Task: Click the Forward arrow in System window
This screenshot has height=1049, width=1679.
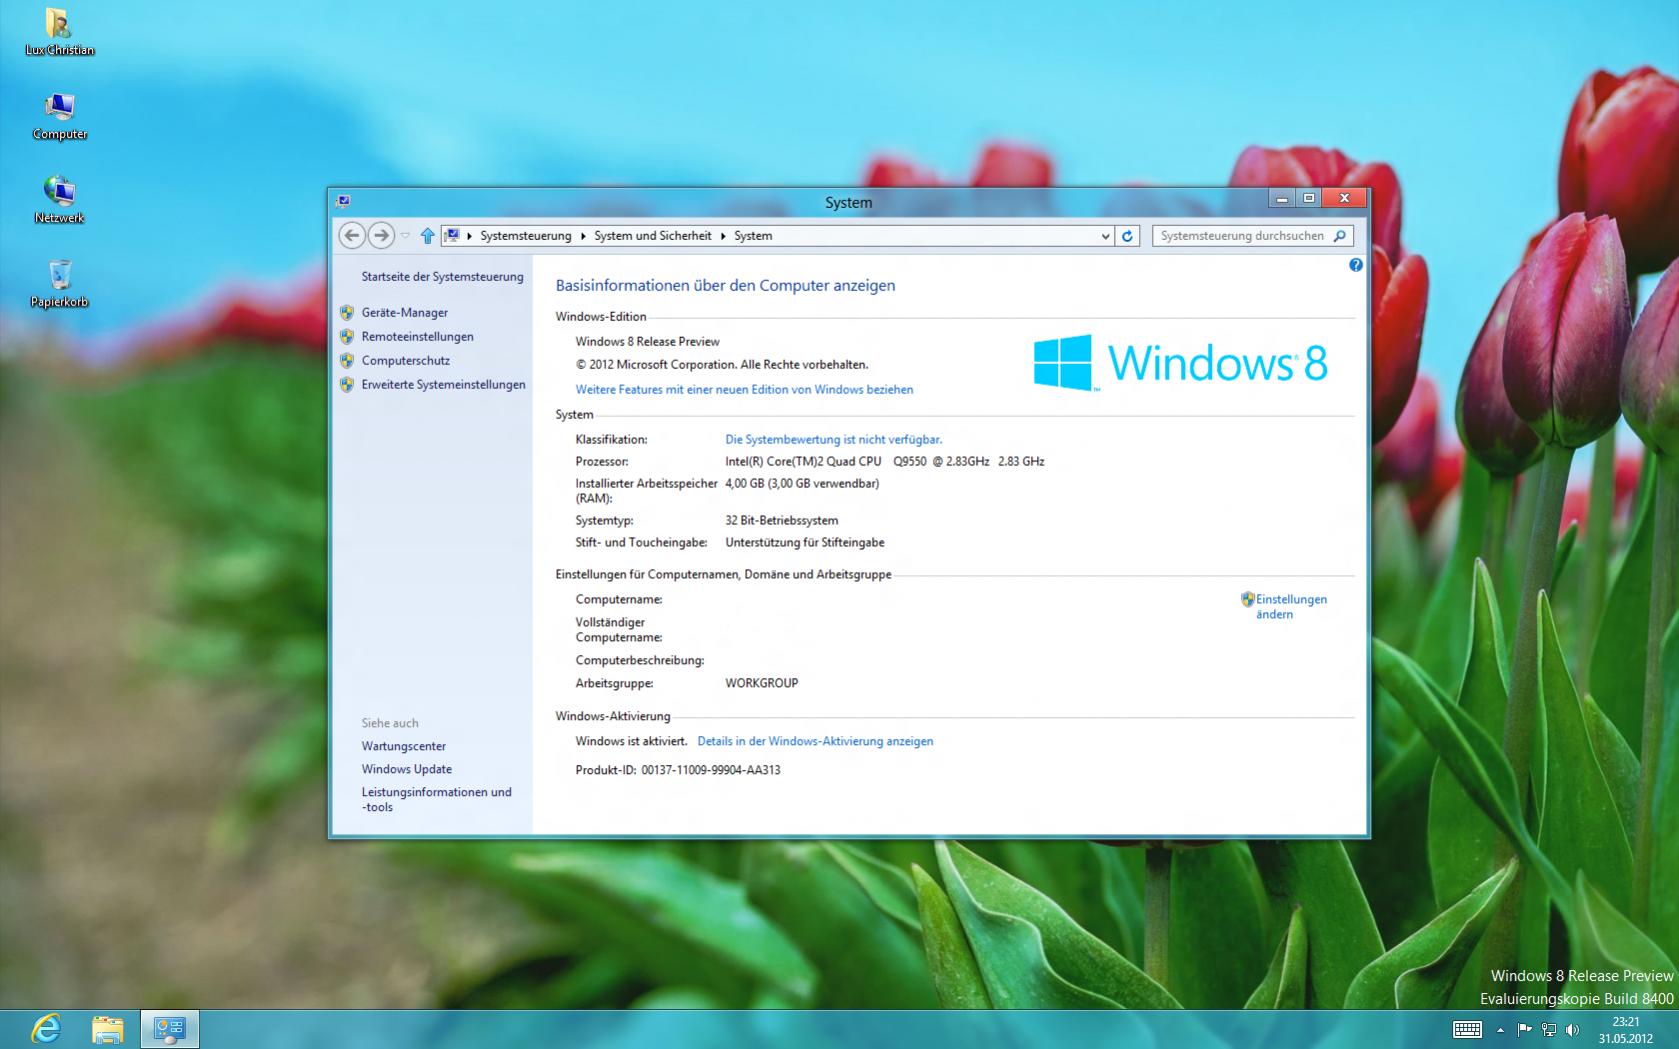Action: click(381, 236)
